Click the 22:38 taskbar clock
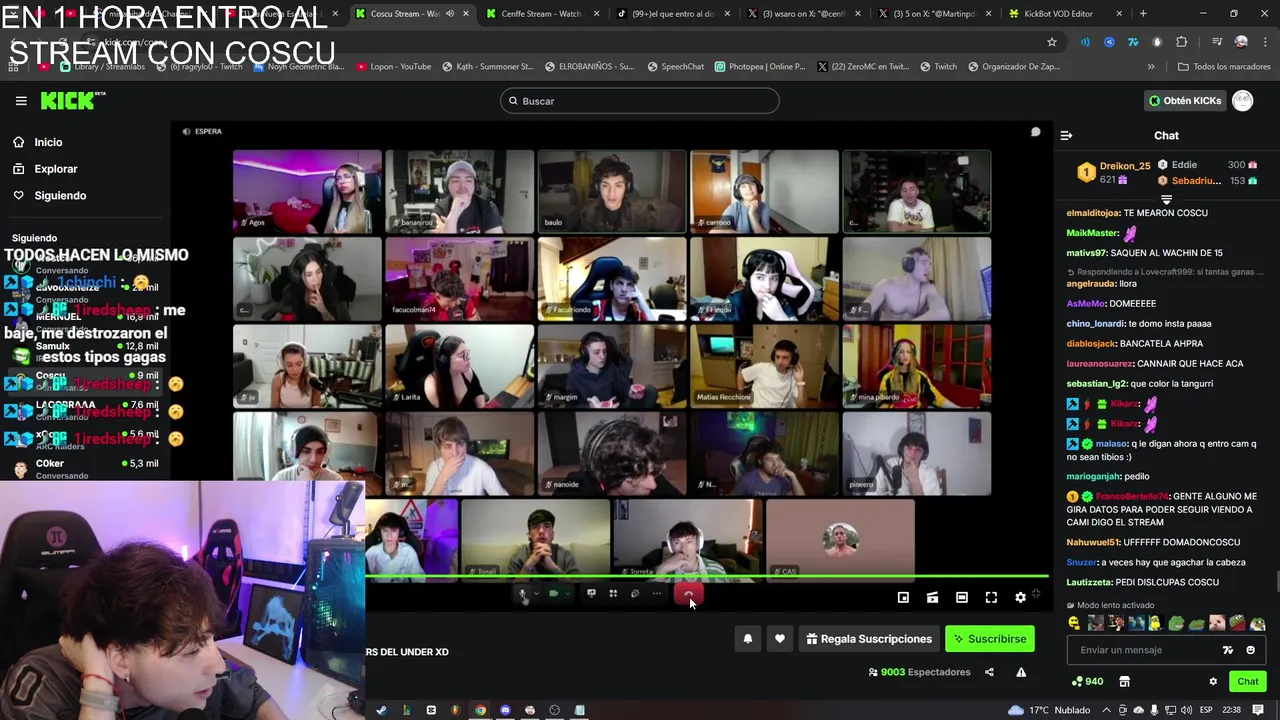 click(1231, 710)
